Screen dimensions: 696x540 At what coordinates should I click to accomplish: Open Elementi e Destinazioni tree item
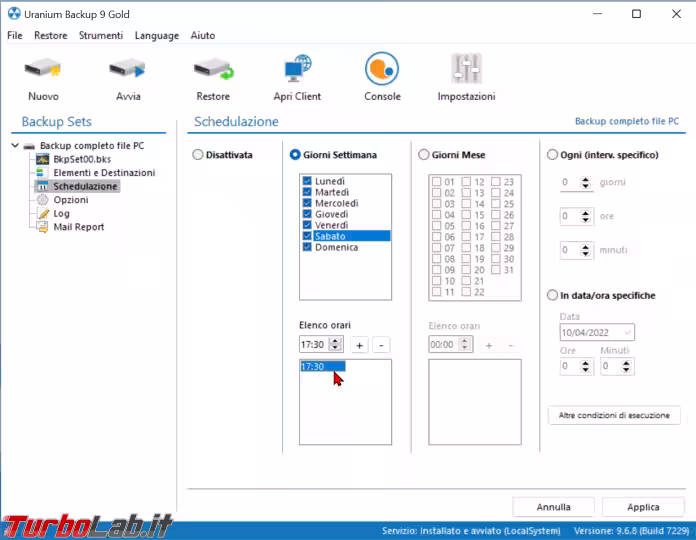click(x=104, y=173)
